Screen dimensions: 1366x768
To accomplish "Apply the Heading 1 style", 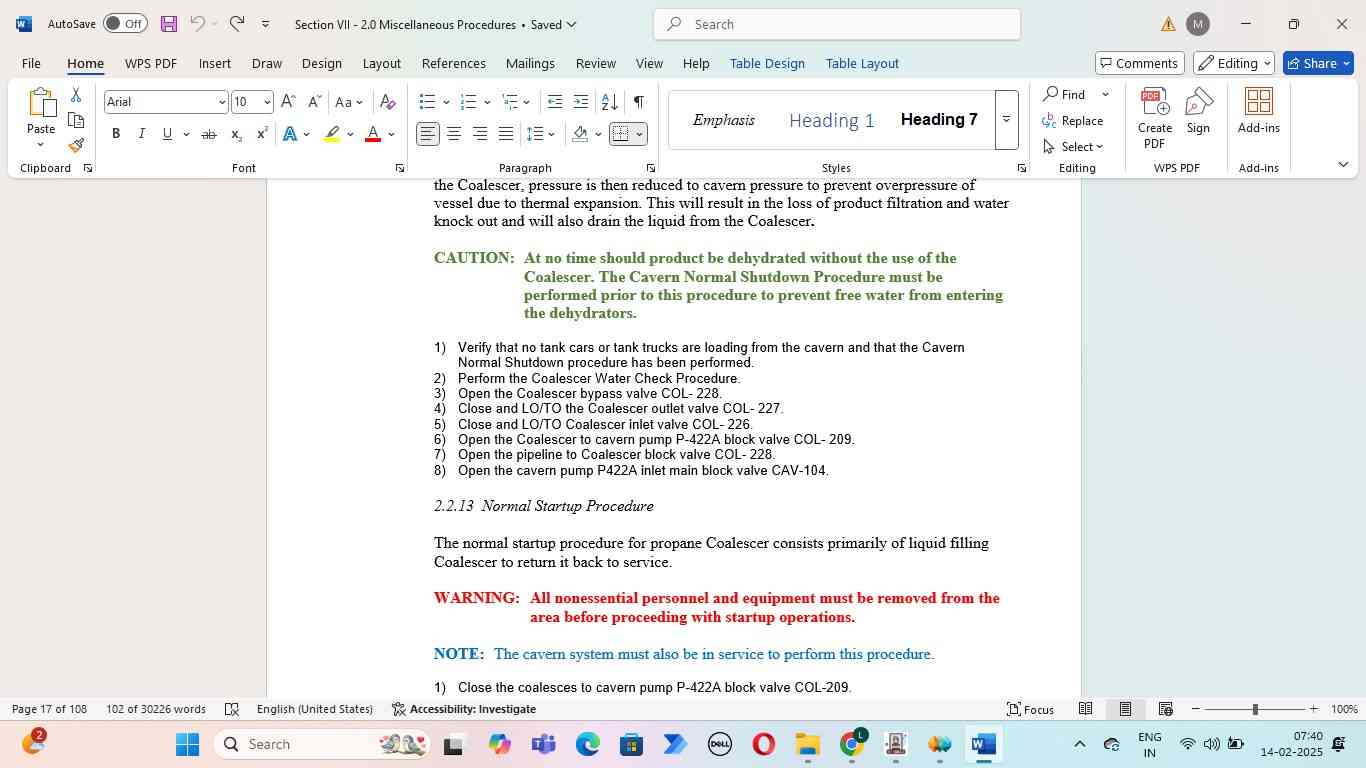I will 832,120.
